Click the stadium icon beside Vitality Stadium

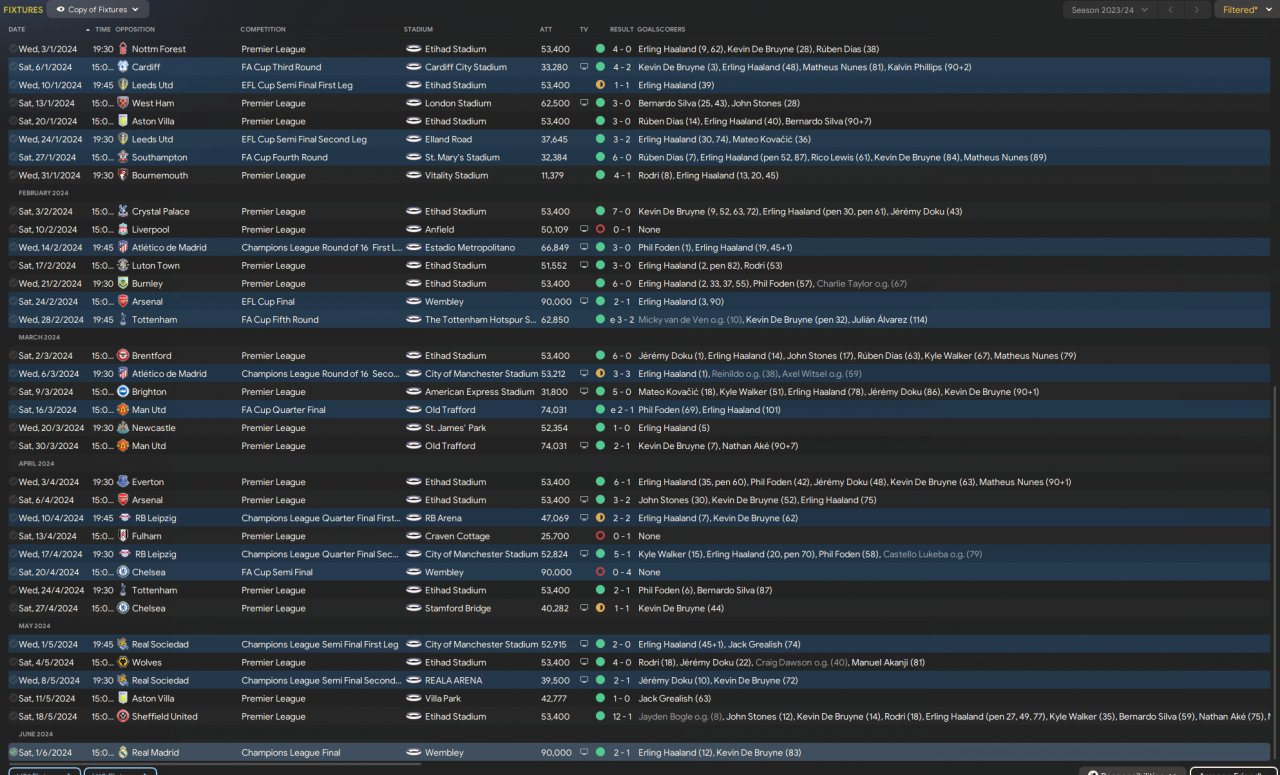click(x=413, y=175)
